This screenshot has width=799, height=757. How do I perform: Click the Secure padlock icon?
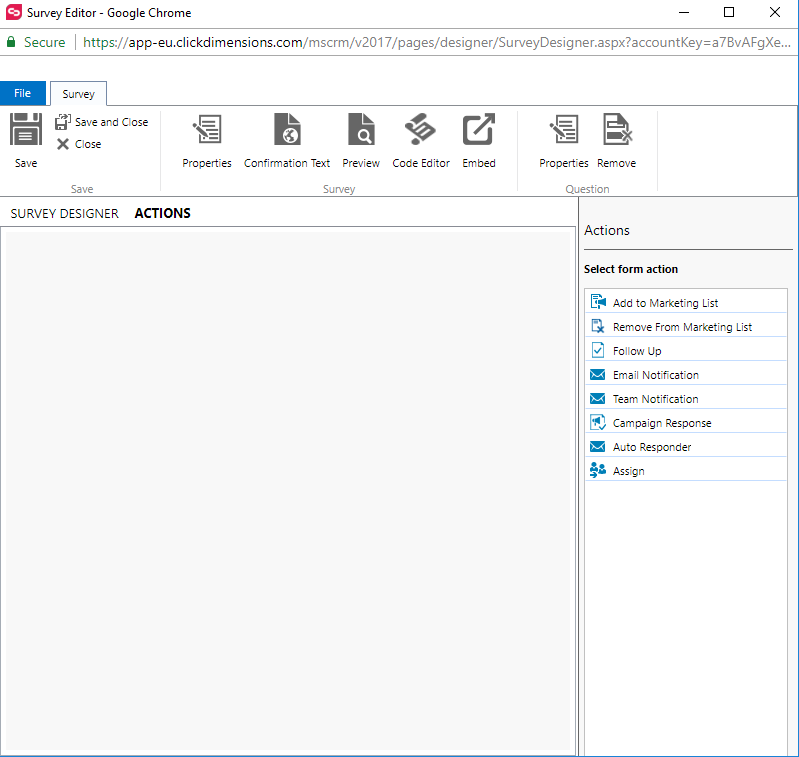11,42
